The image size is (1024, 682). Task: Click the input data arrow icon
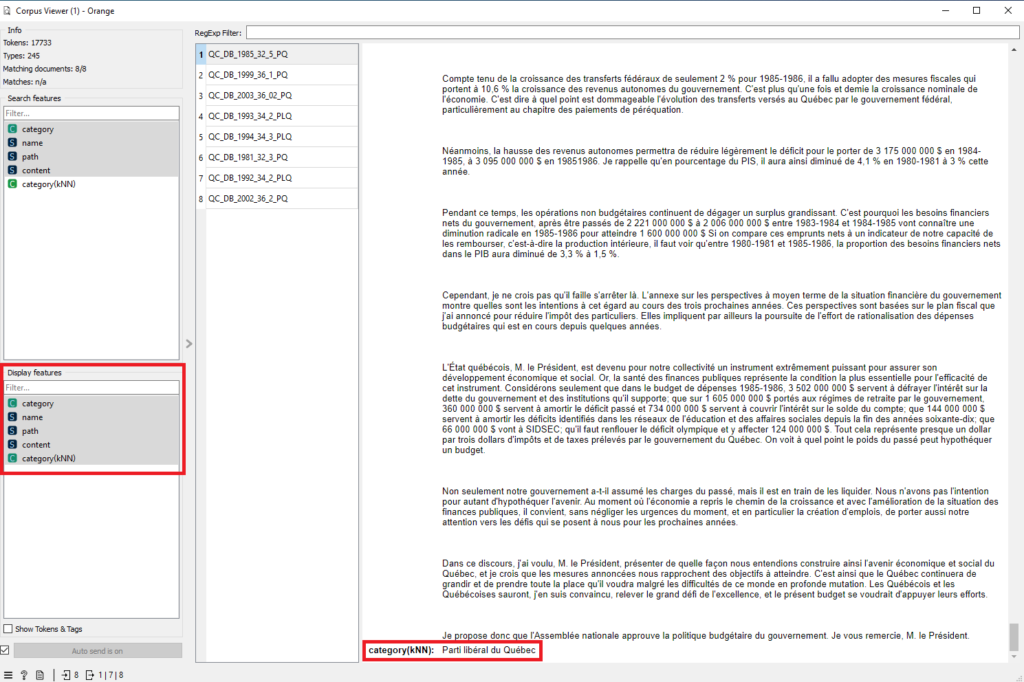(66, 675)
